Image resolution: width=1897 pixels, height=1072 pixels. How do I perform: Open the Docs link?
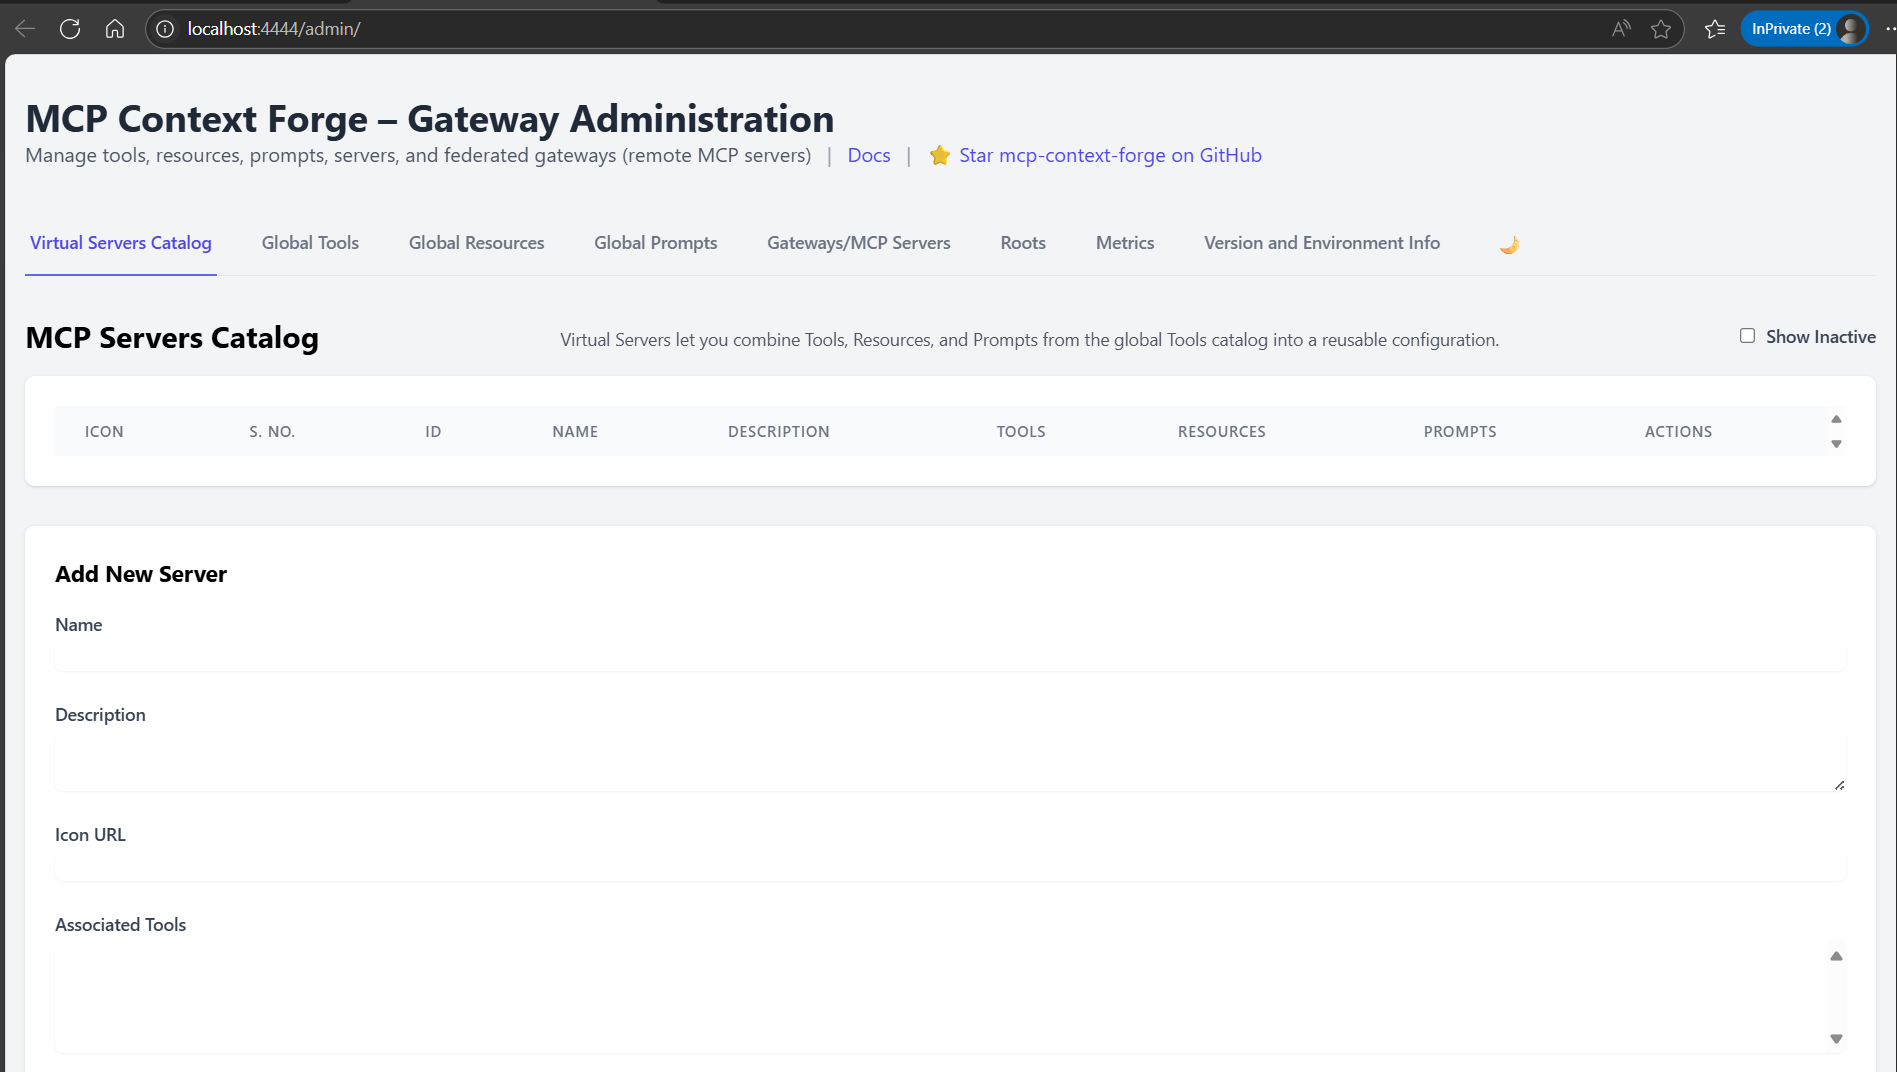[x=869, y=155]
